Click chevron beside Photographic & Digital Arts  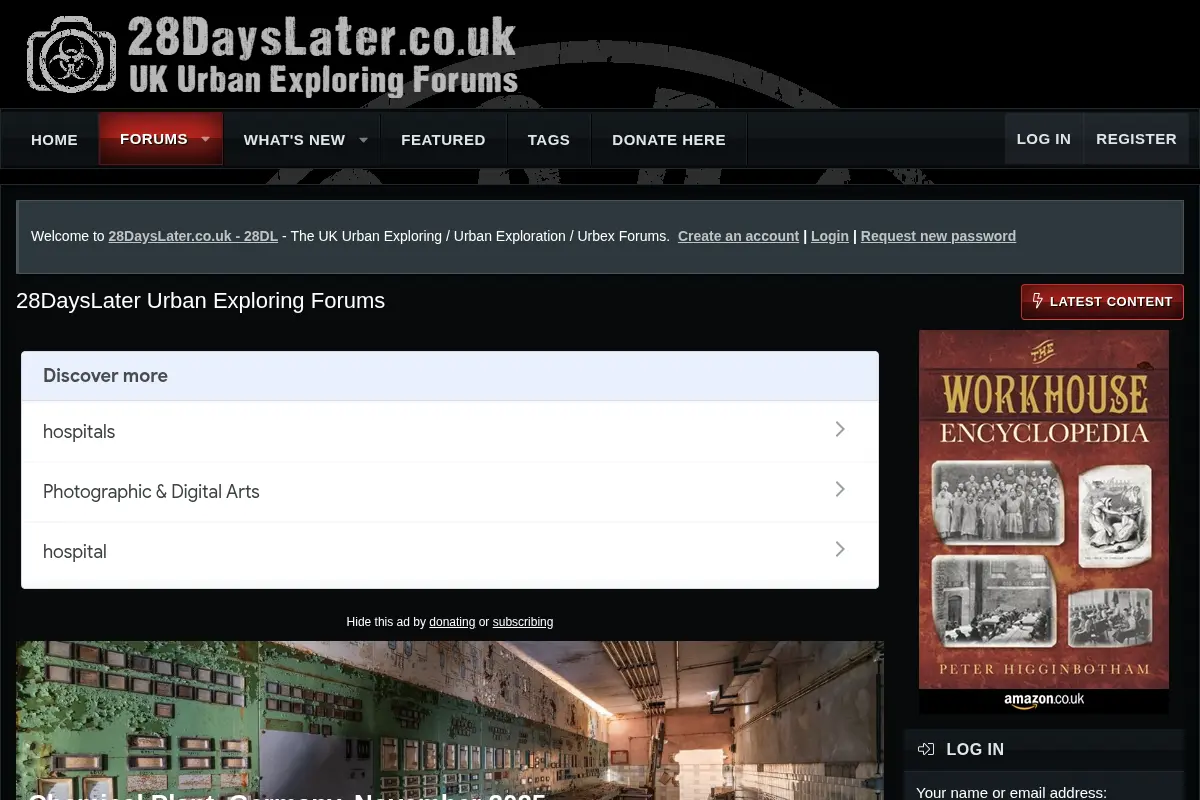pyautogui.click(x=840, y=489)
